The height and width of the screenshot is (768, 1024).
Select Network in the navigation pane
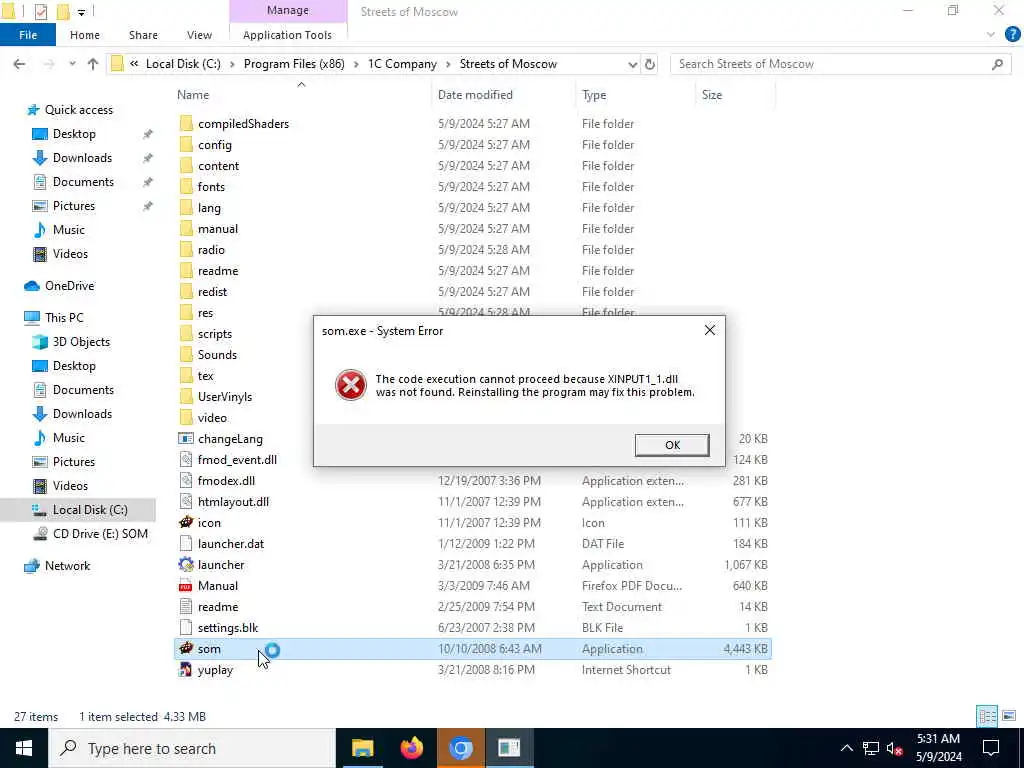(67, 566)
